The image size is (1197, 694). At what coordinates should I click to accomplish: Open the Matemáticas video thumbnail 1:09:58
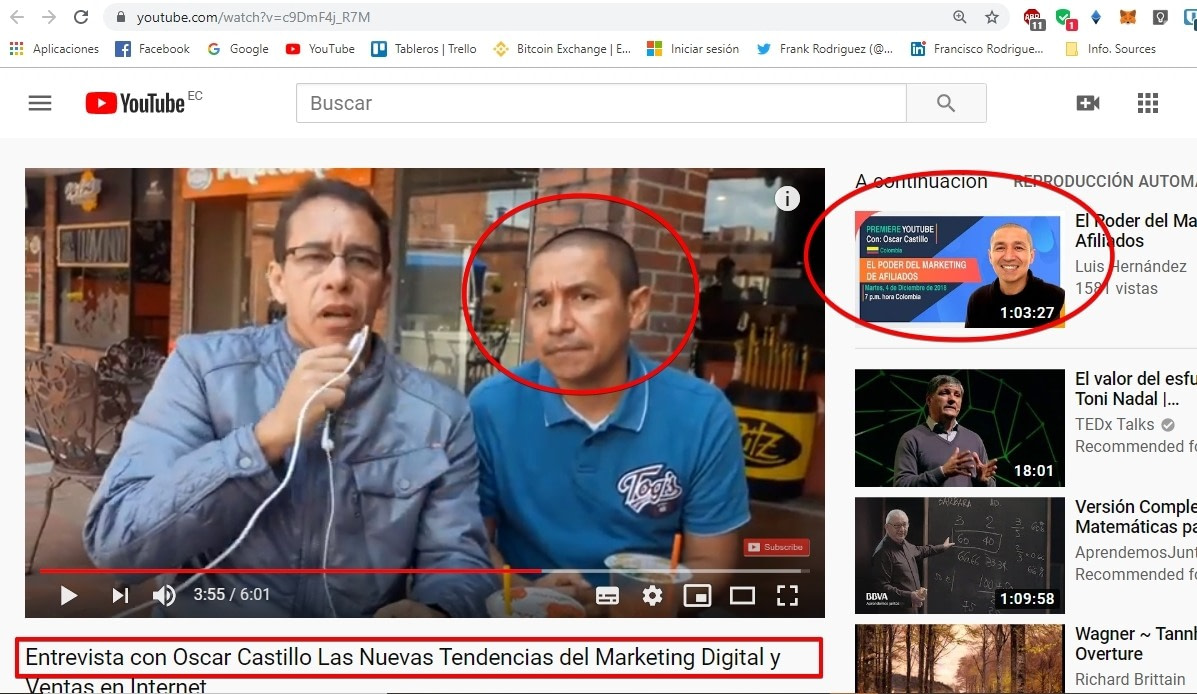(960, 555)
